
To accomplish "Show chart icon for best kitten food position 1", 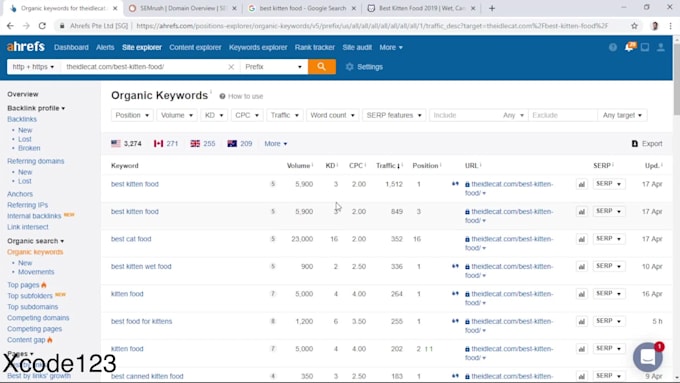I will (x=582, y=184).
